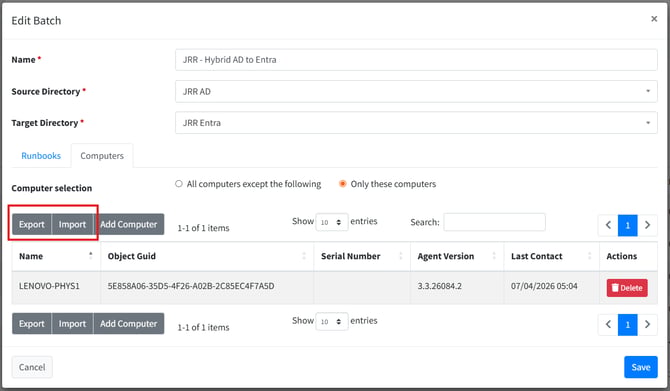Select 'All computers except the following' radio
The width and height of the screenshot is (670, 391).
click(179, 184)
